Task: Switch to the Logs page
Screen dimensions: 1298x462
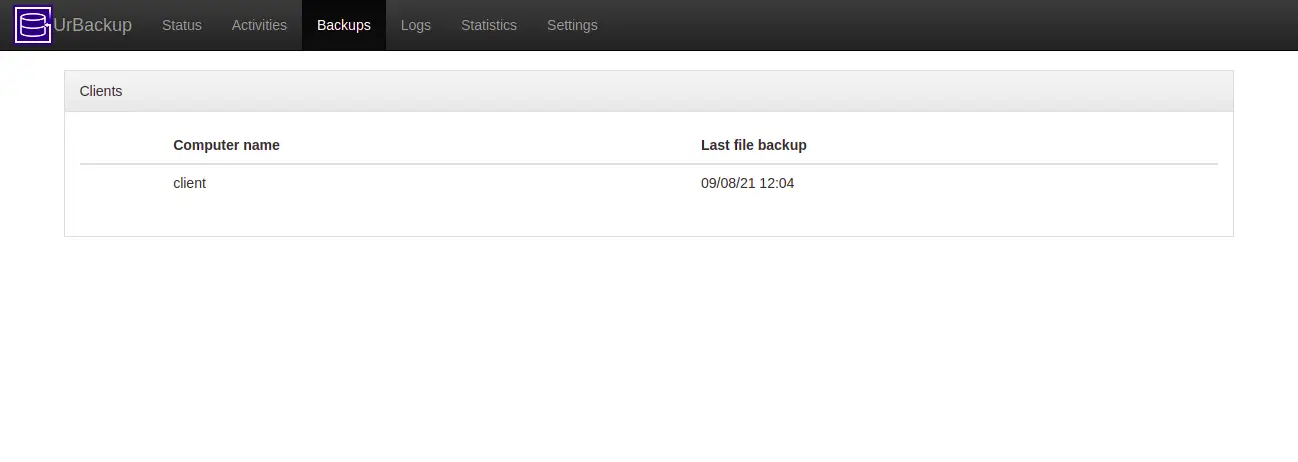Action: [x=416, y=25]
